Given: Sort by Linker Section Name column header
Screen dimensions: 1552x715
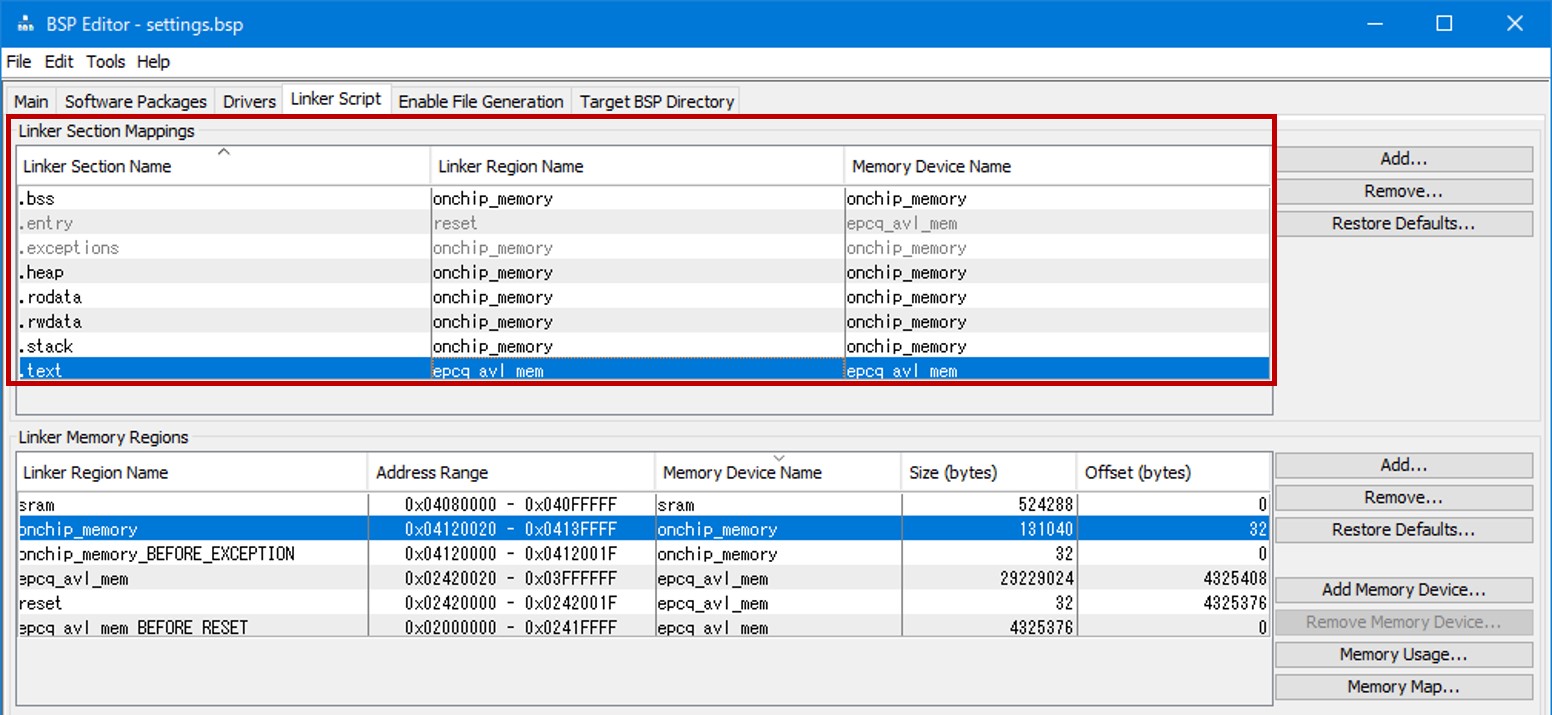Looking at the screenshot, I should [x=223, y=166].
